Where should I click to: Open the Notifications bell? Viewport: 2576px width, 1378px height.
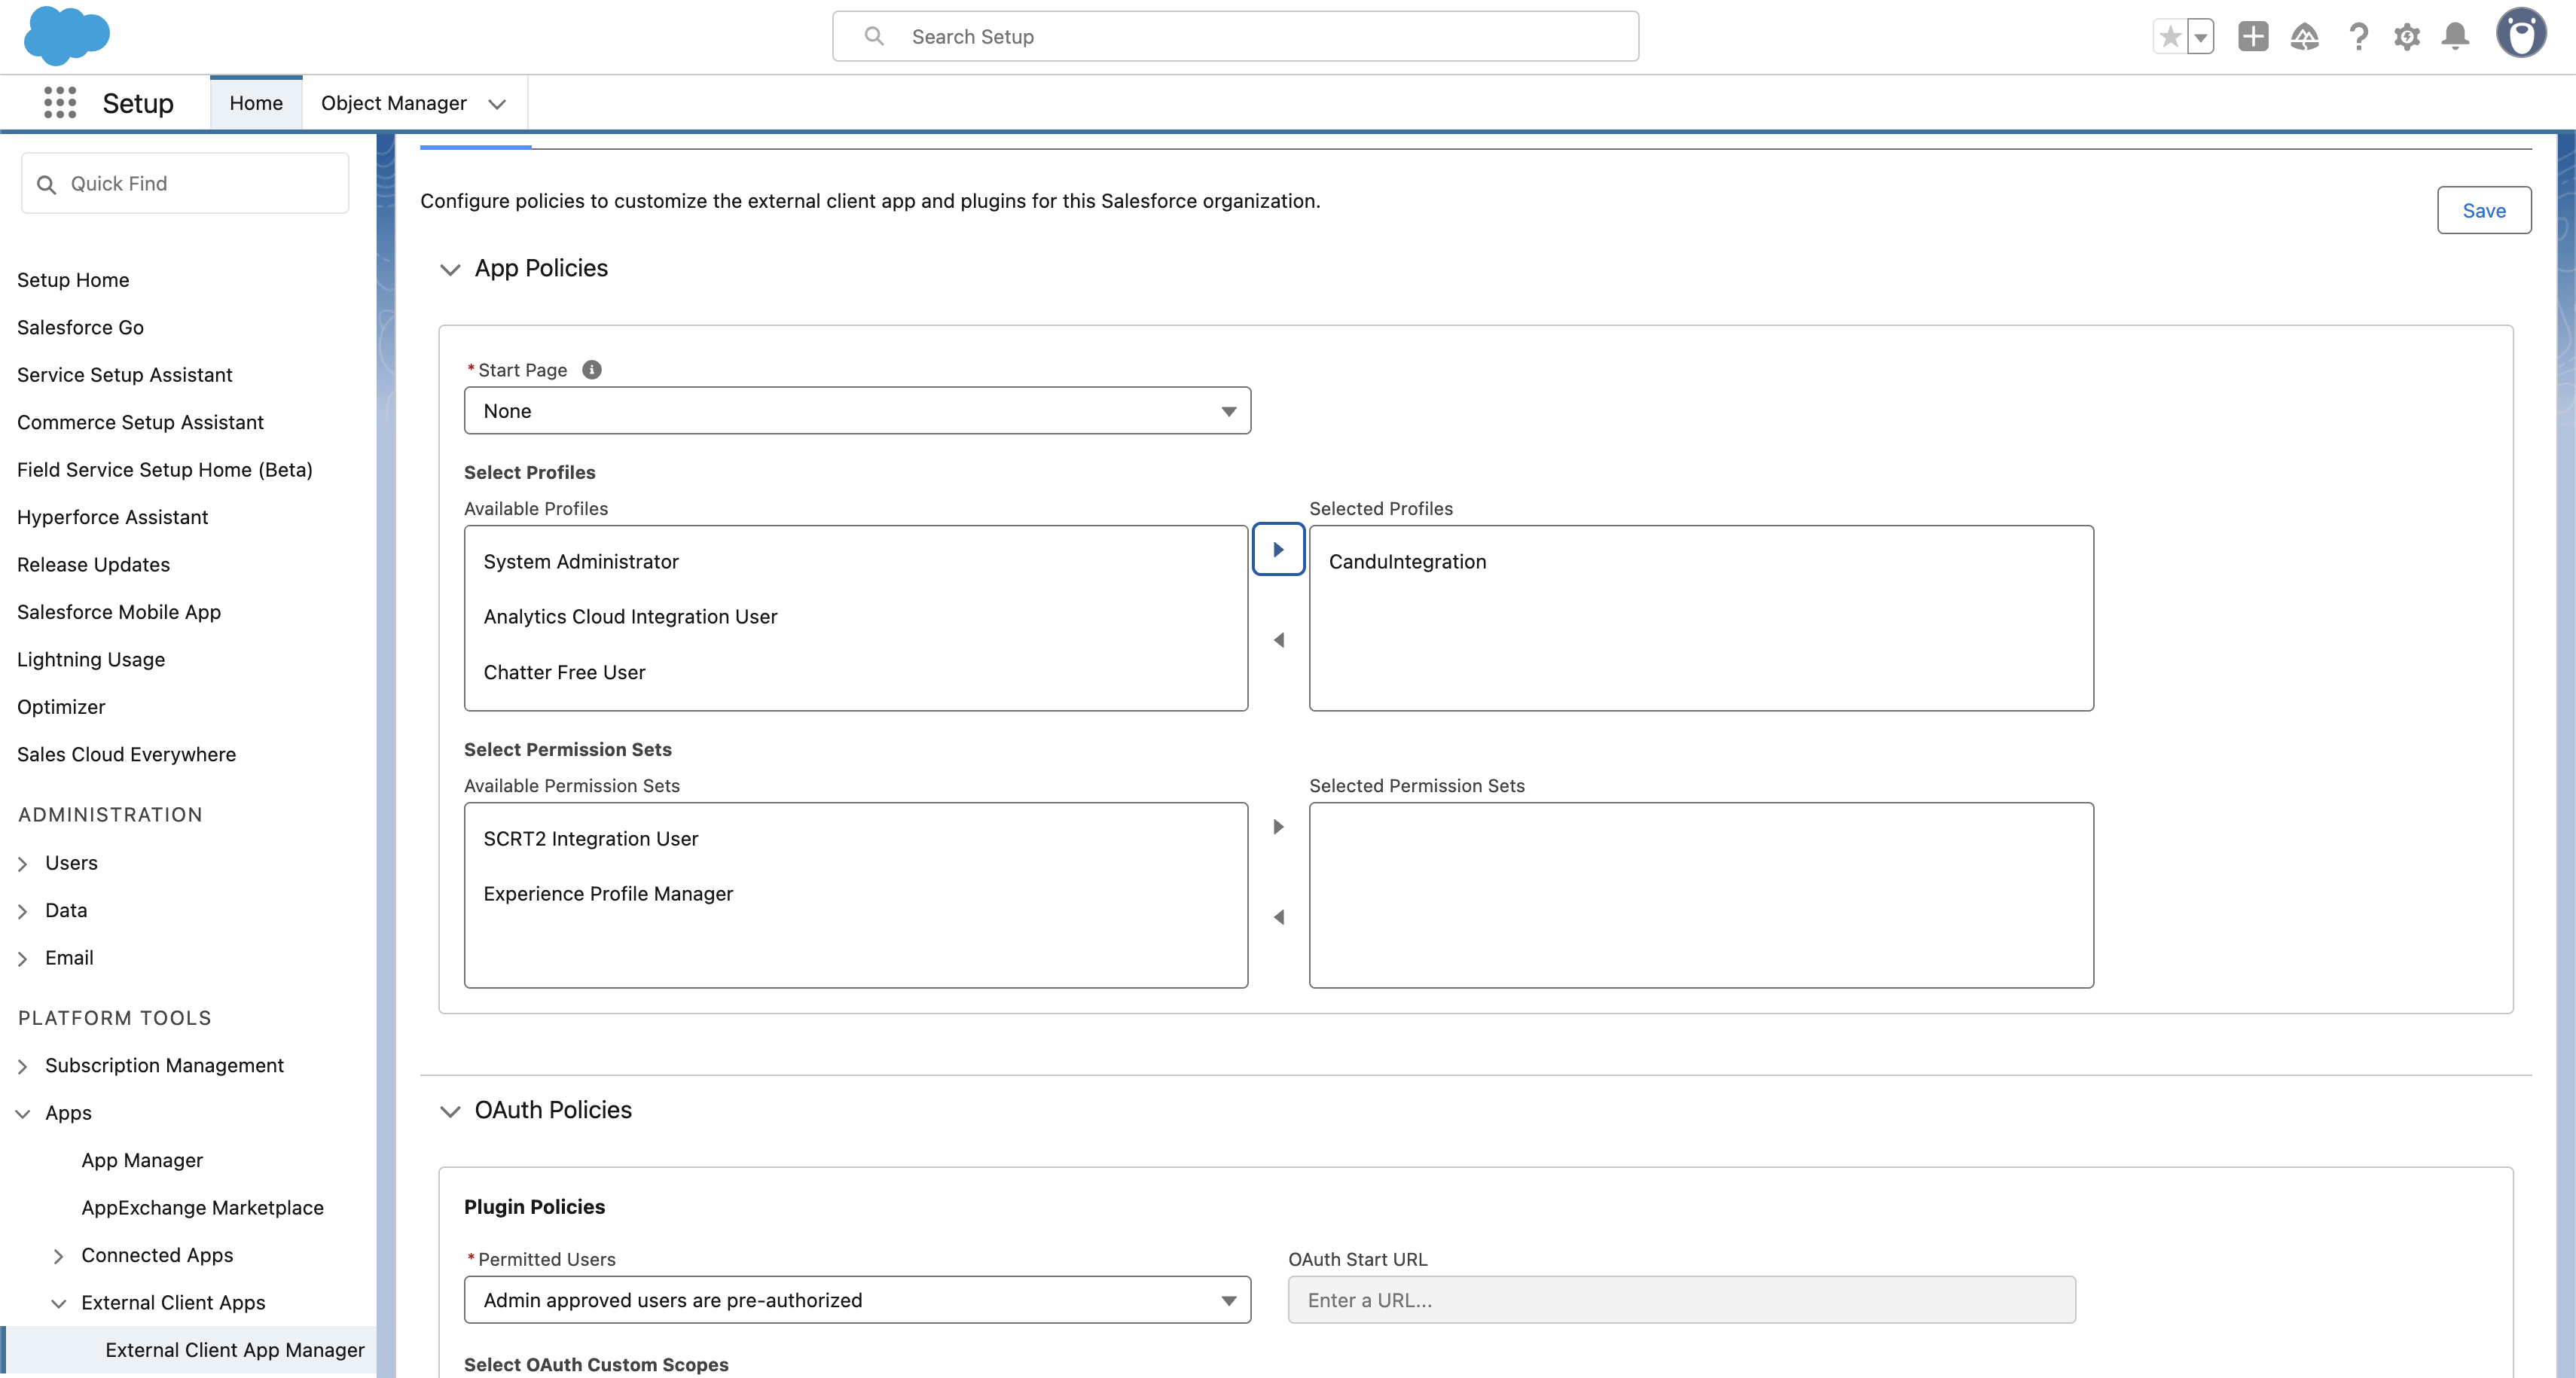[2455, 37]
